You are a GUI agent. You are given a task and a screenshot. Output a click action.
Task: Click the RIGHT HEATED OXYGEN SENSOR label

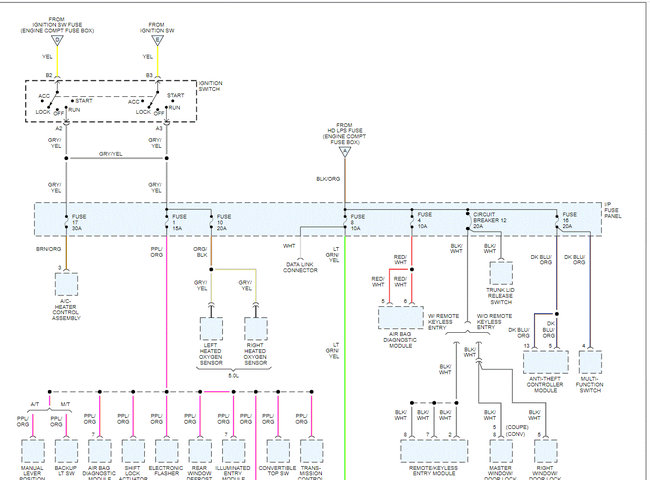255,354
